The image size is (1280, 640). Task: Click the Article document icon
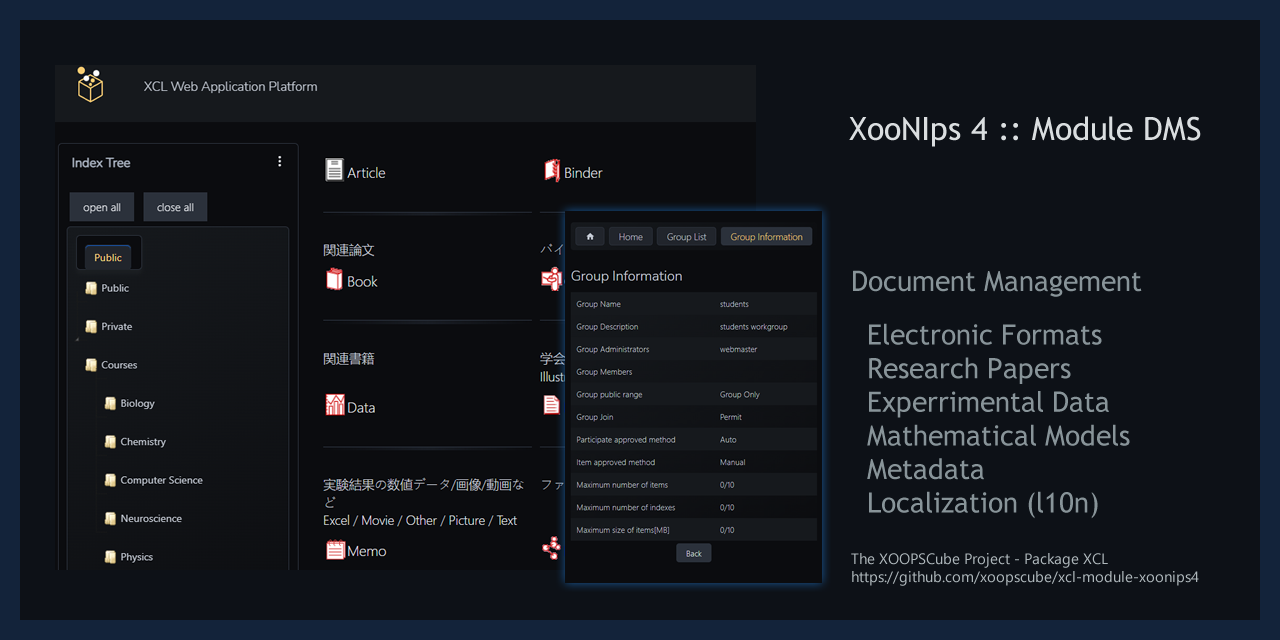coord(334,170)
